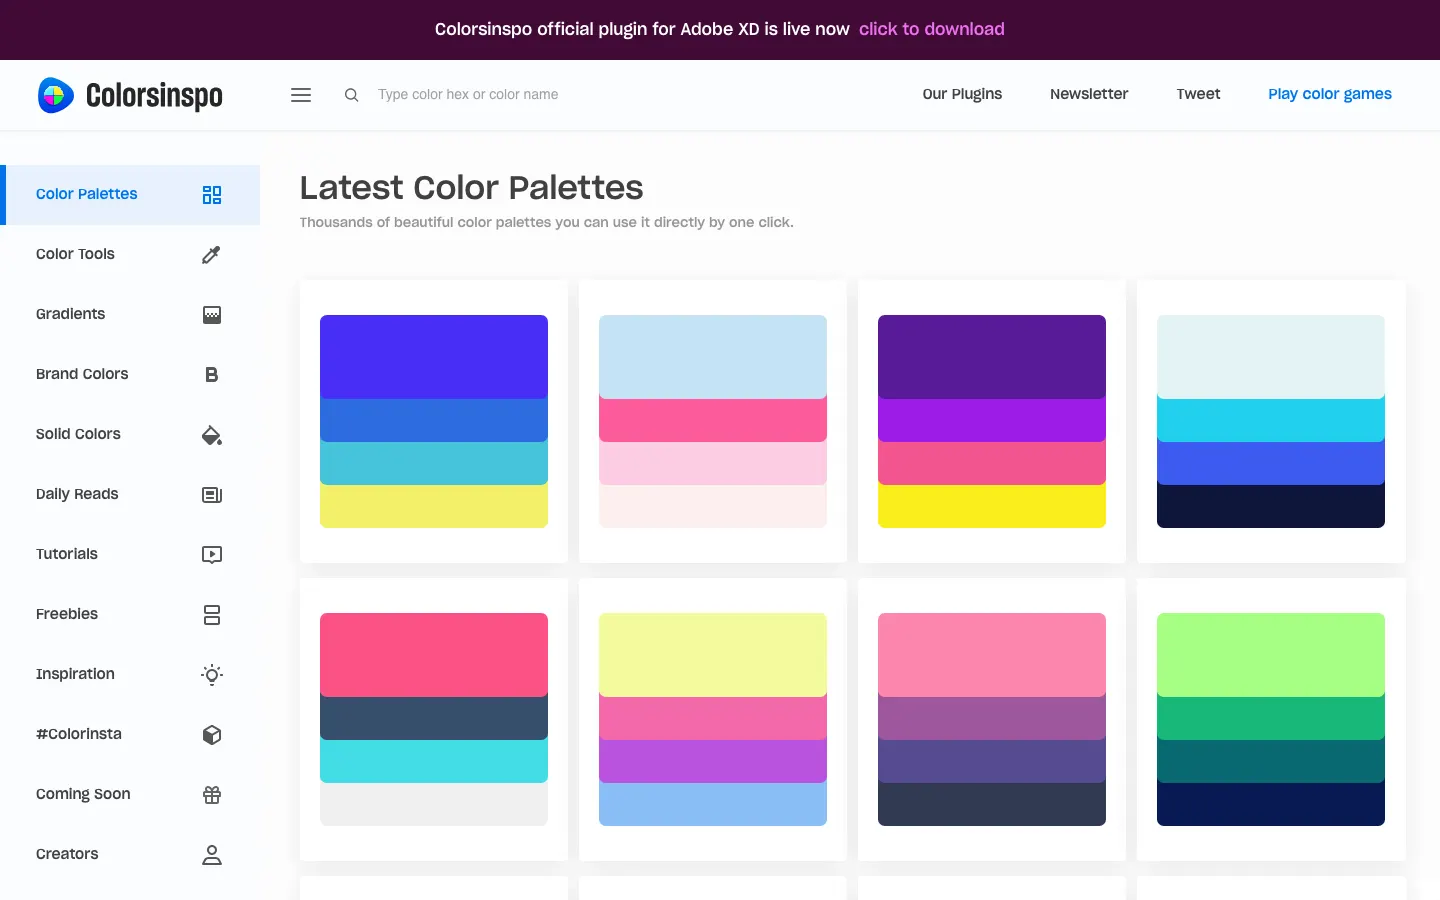Click the Inspiration lightbulb icon
Image resolution: width=1440 pixels, height=900 pixels.
211,675
